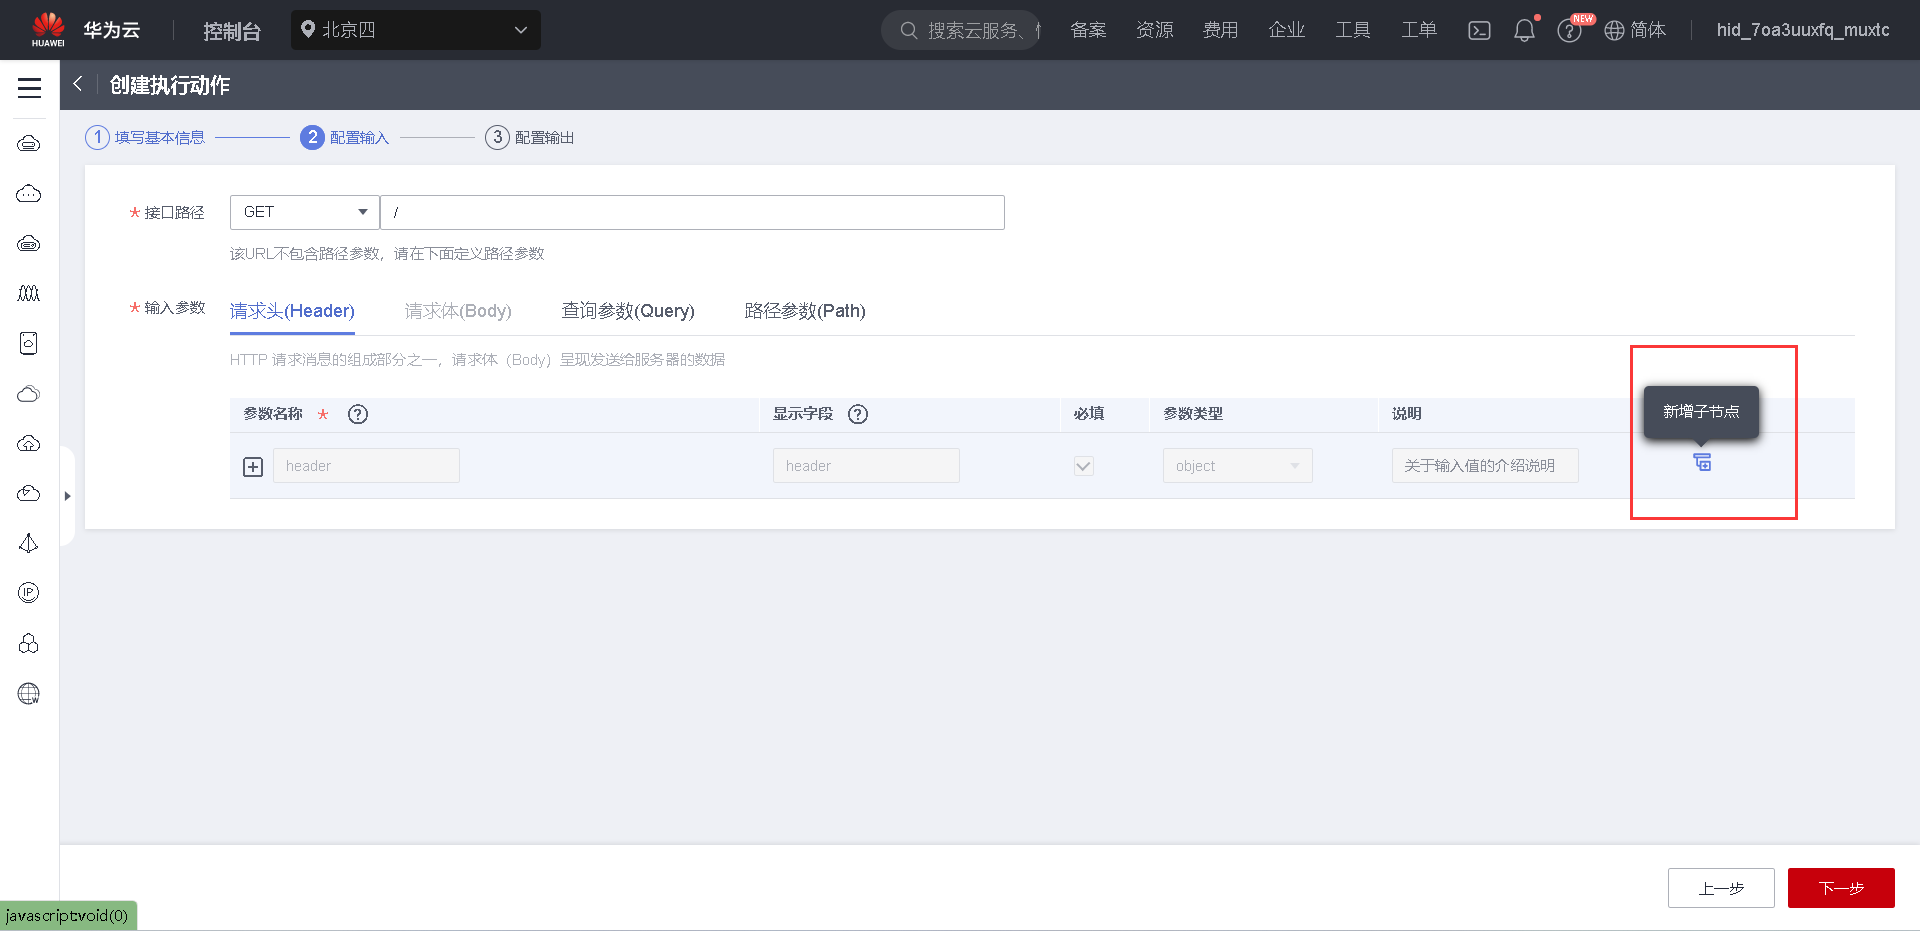Click the 显示字段 header input
This screenshot has width=1920, height=931.
866,466
